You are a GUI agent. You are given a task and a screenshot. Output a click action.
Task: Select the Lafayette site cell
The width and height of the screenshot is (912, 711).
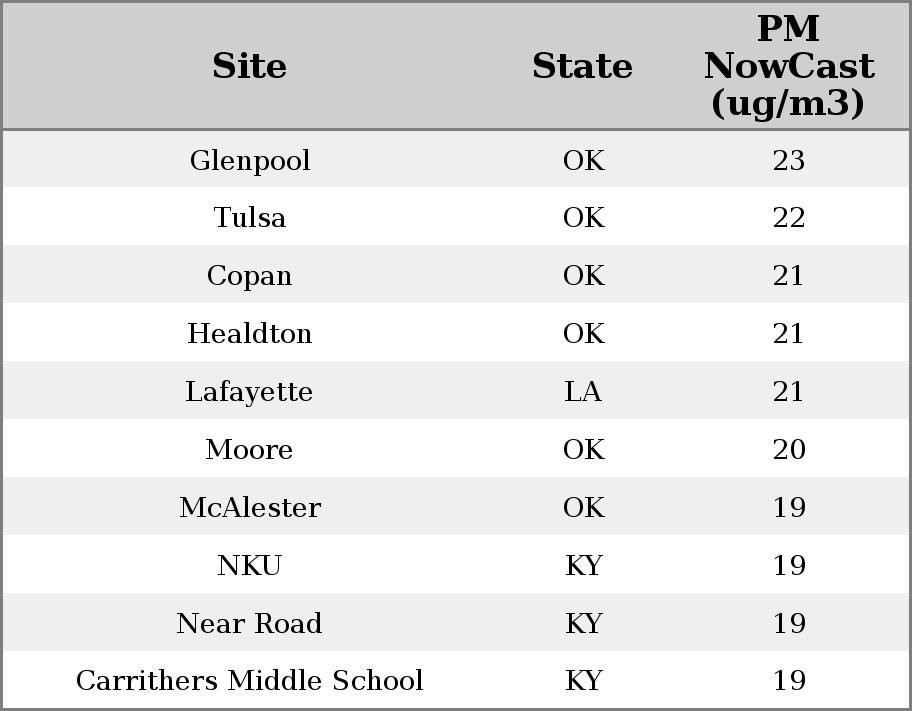[x=250, y=391]
